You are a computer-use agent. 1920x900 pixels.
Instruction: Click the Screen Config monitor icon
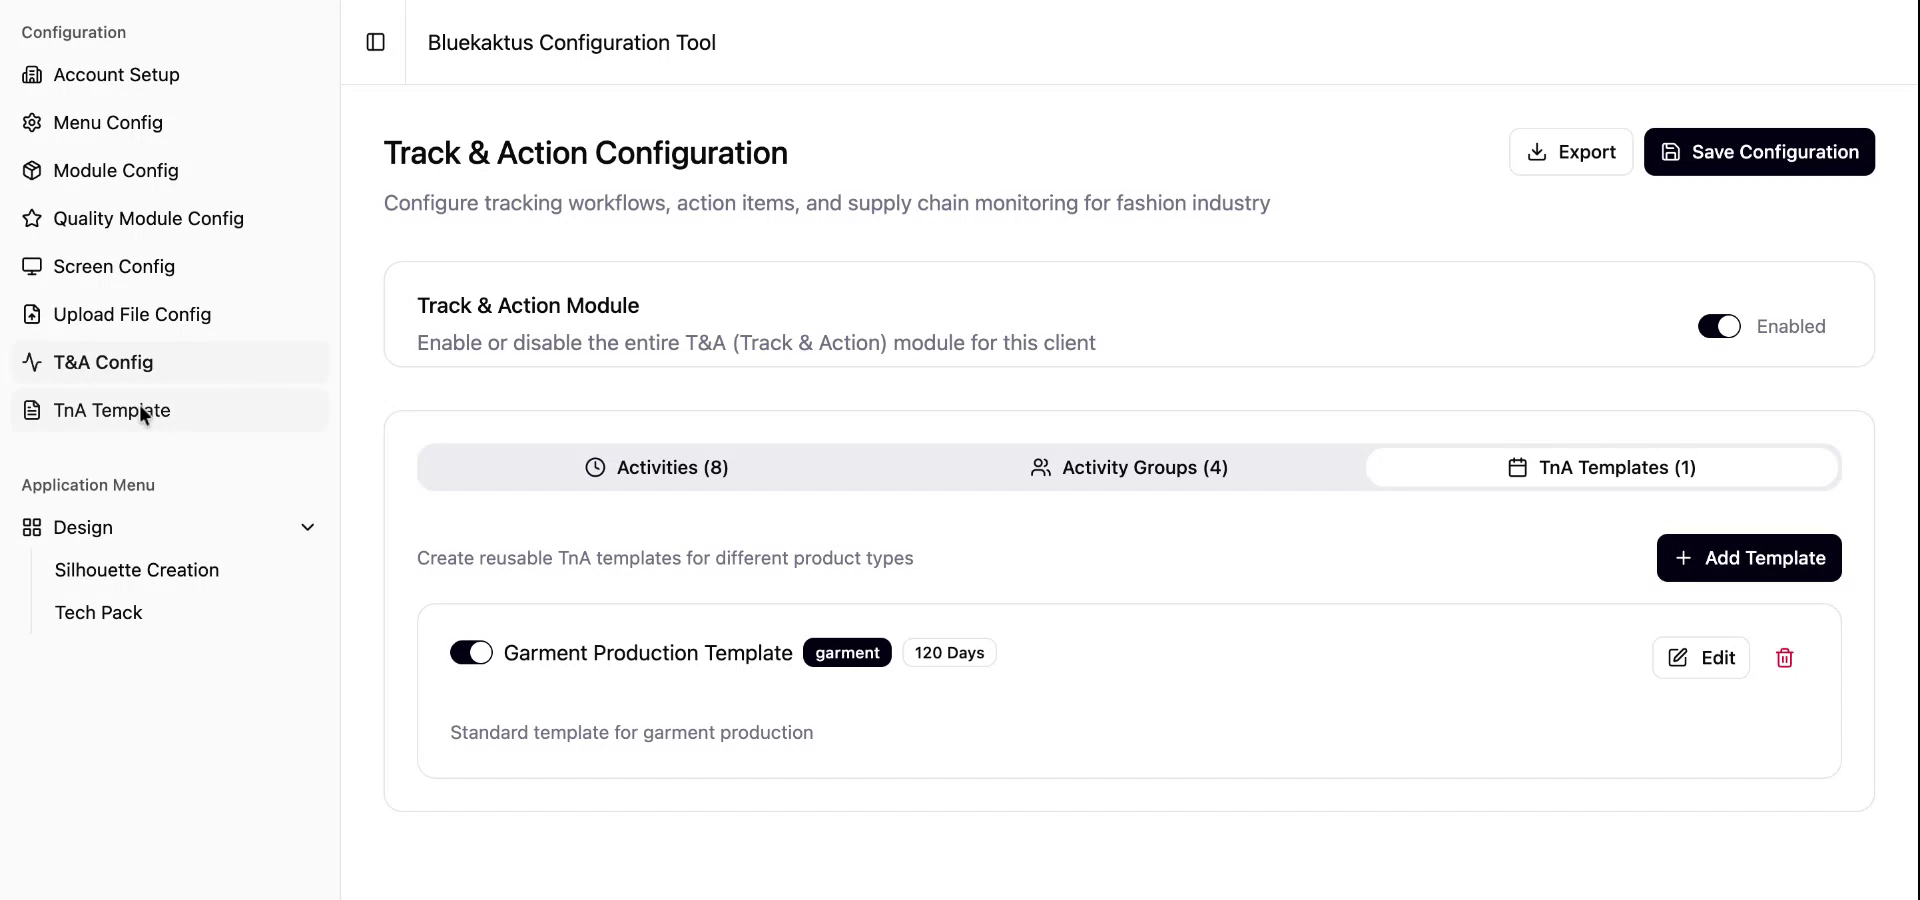pyautogui.click(x=32, y=267)
